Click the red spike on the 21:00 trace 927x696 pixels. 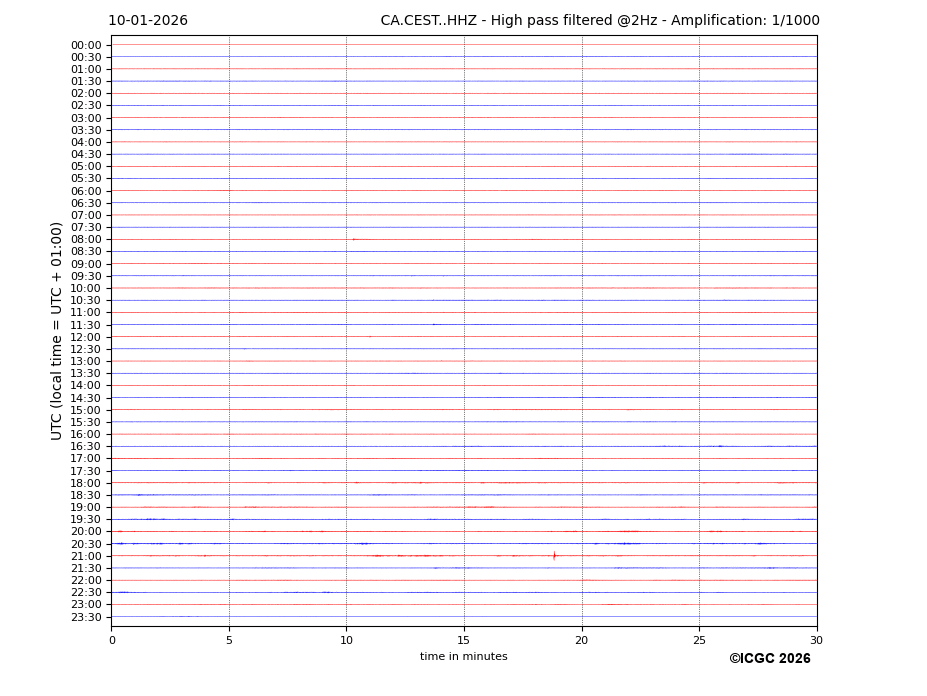pyautogui.click(x=554, y=555)
